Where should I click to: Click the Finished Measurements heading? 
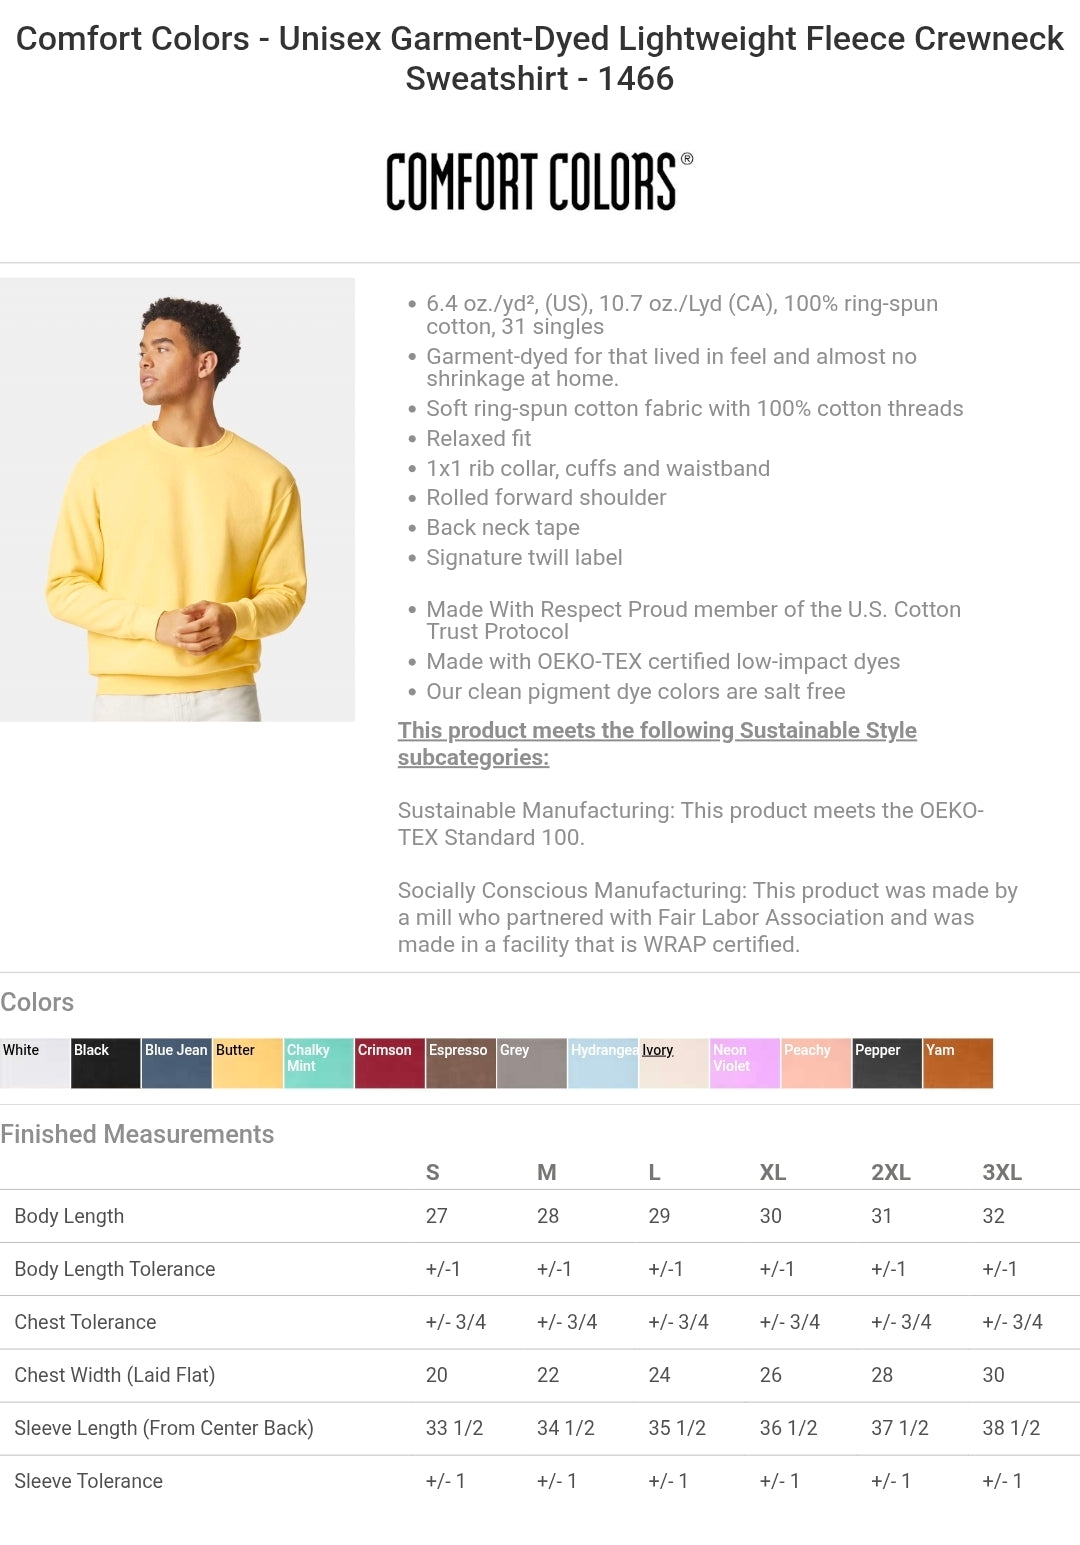point(137,1134)
